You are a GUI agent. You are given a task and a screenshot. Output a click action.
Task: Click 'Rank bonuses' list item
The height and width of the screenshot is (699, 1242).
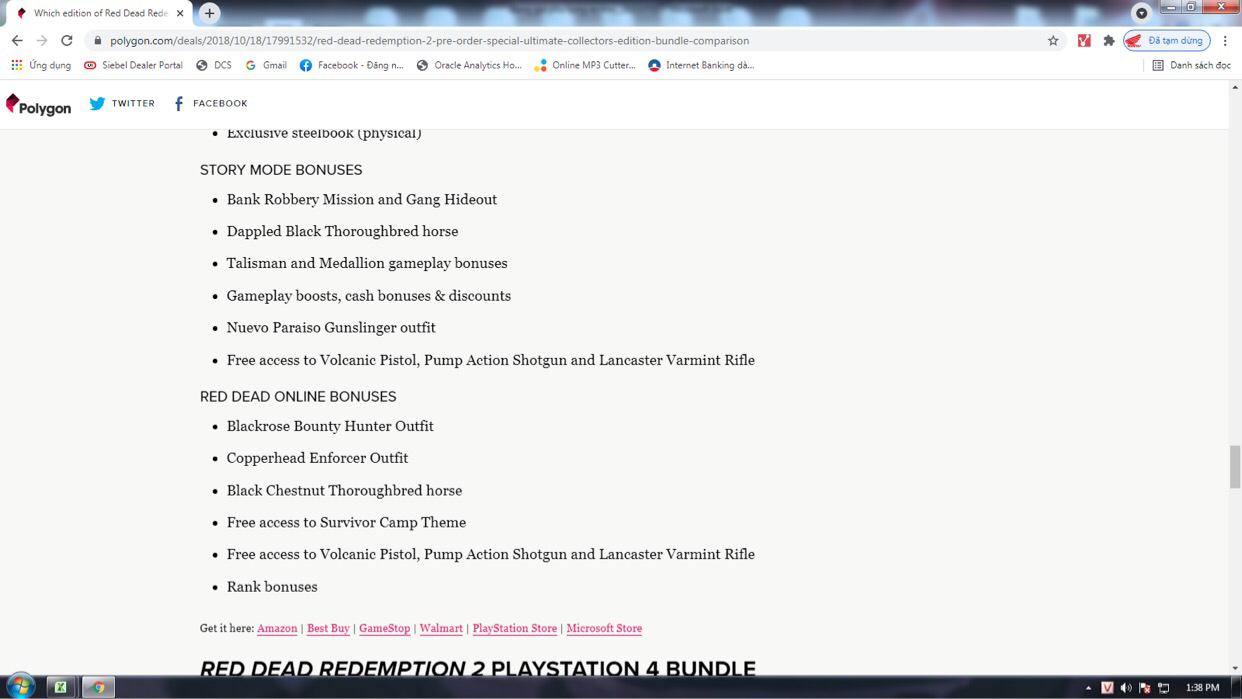click(x=272, y=587)
